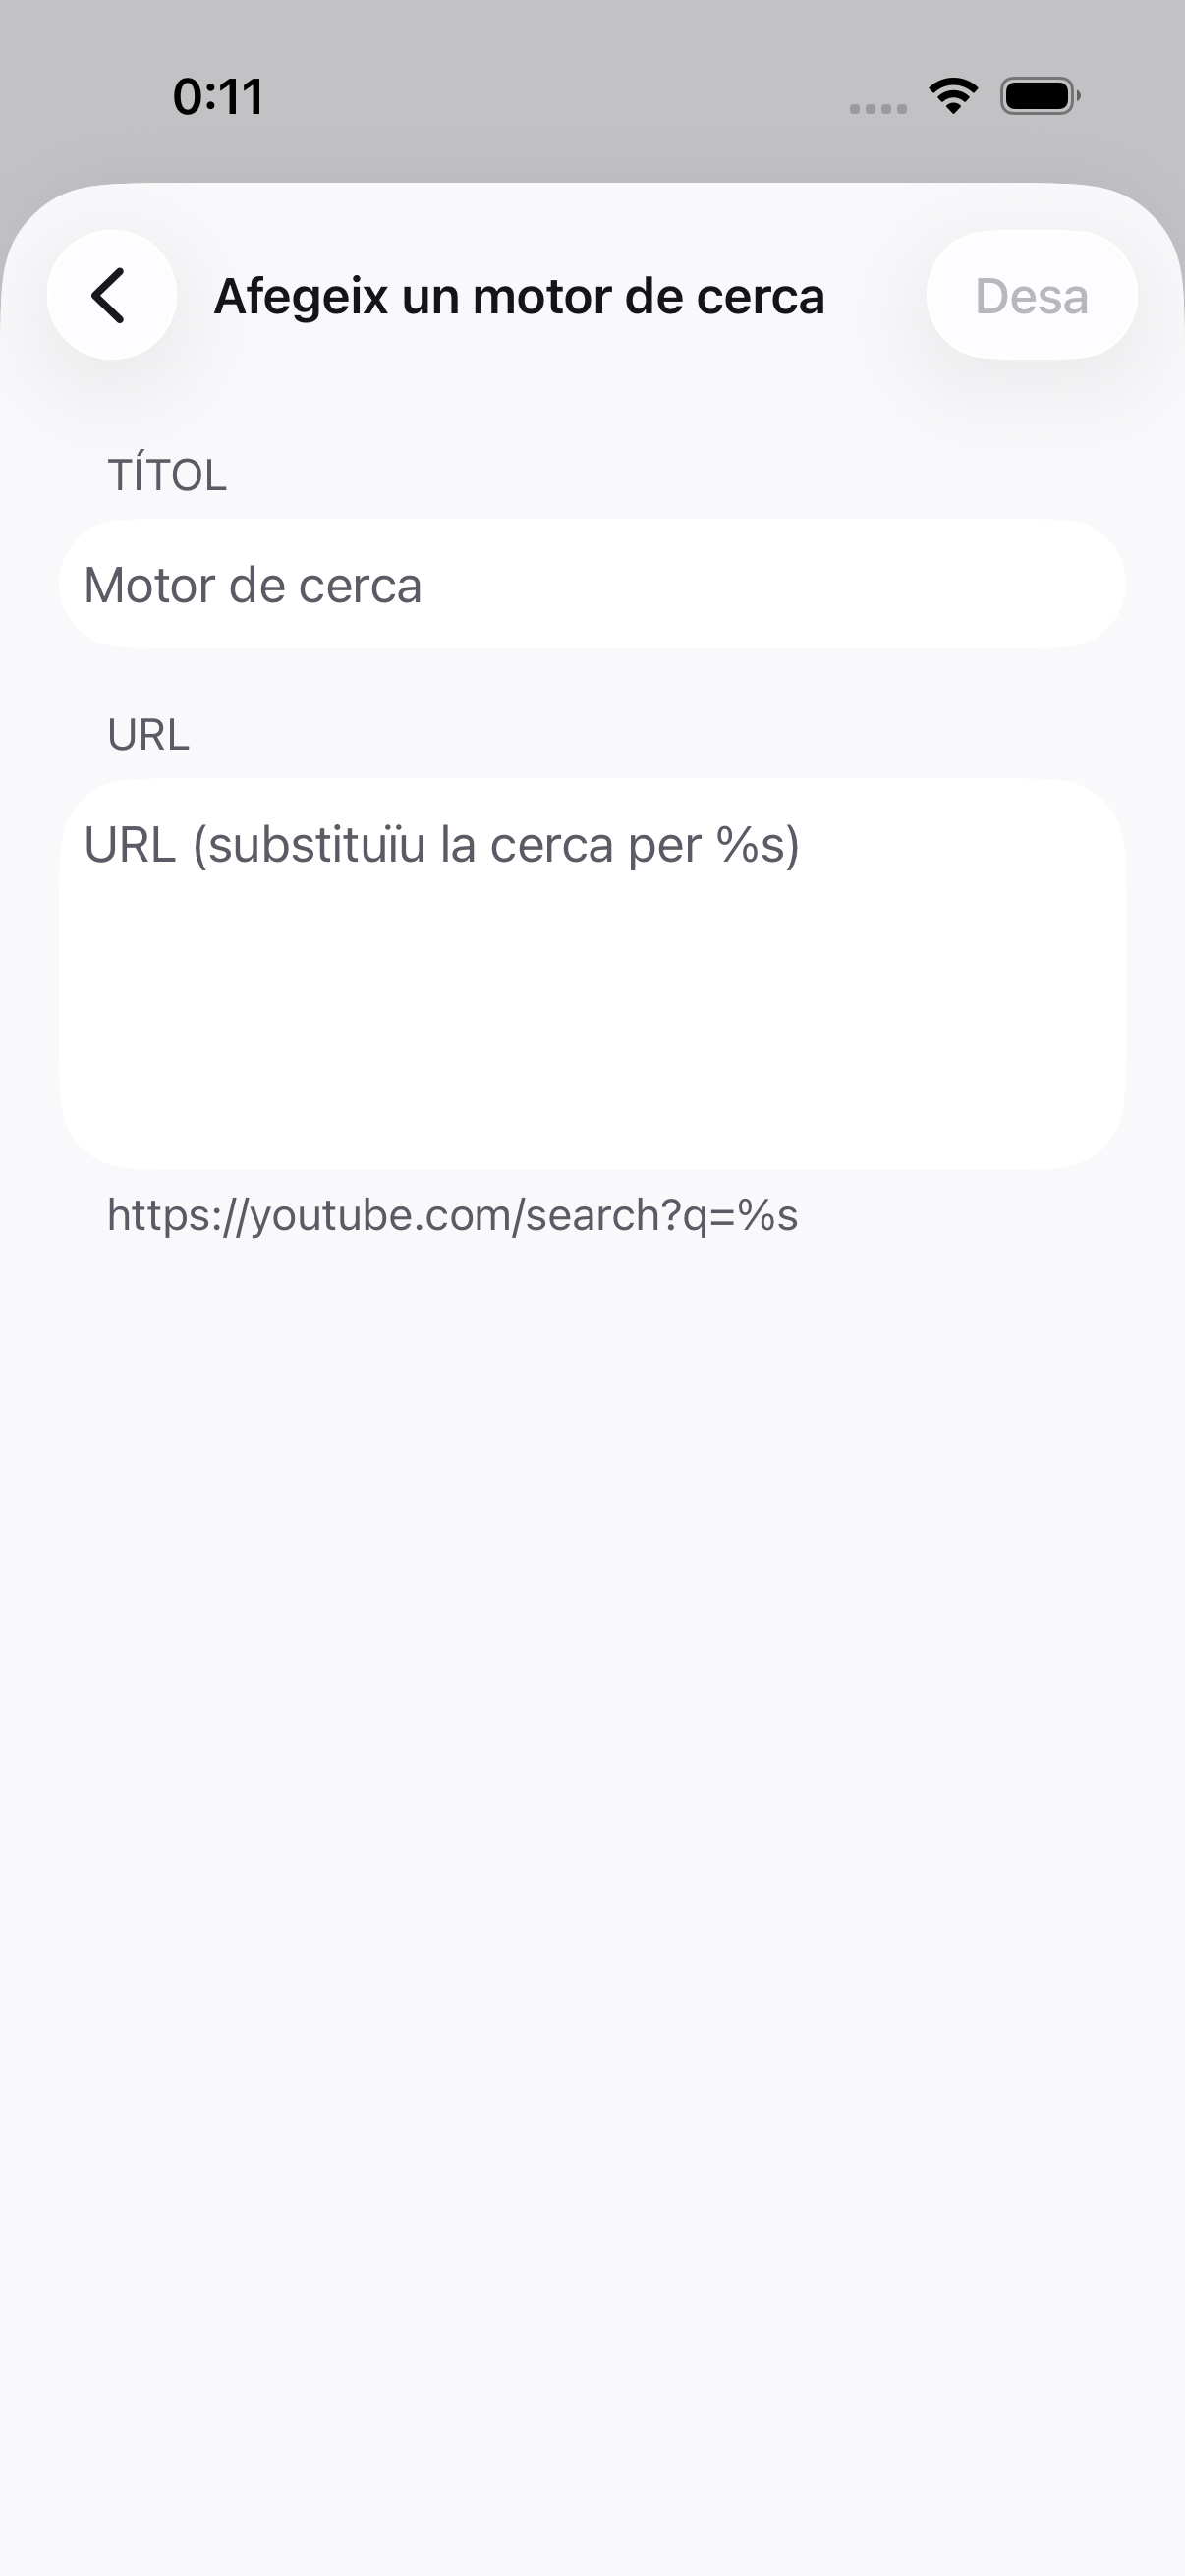This screenshot has height=2576, width=1185.
Task: Click the TÍTOL section label
Action: point(167,475)
